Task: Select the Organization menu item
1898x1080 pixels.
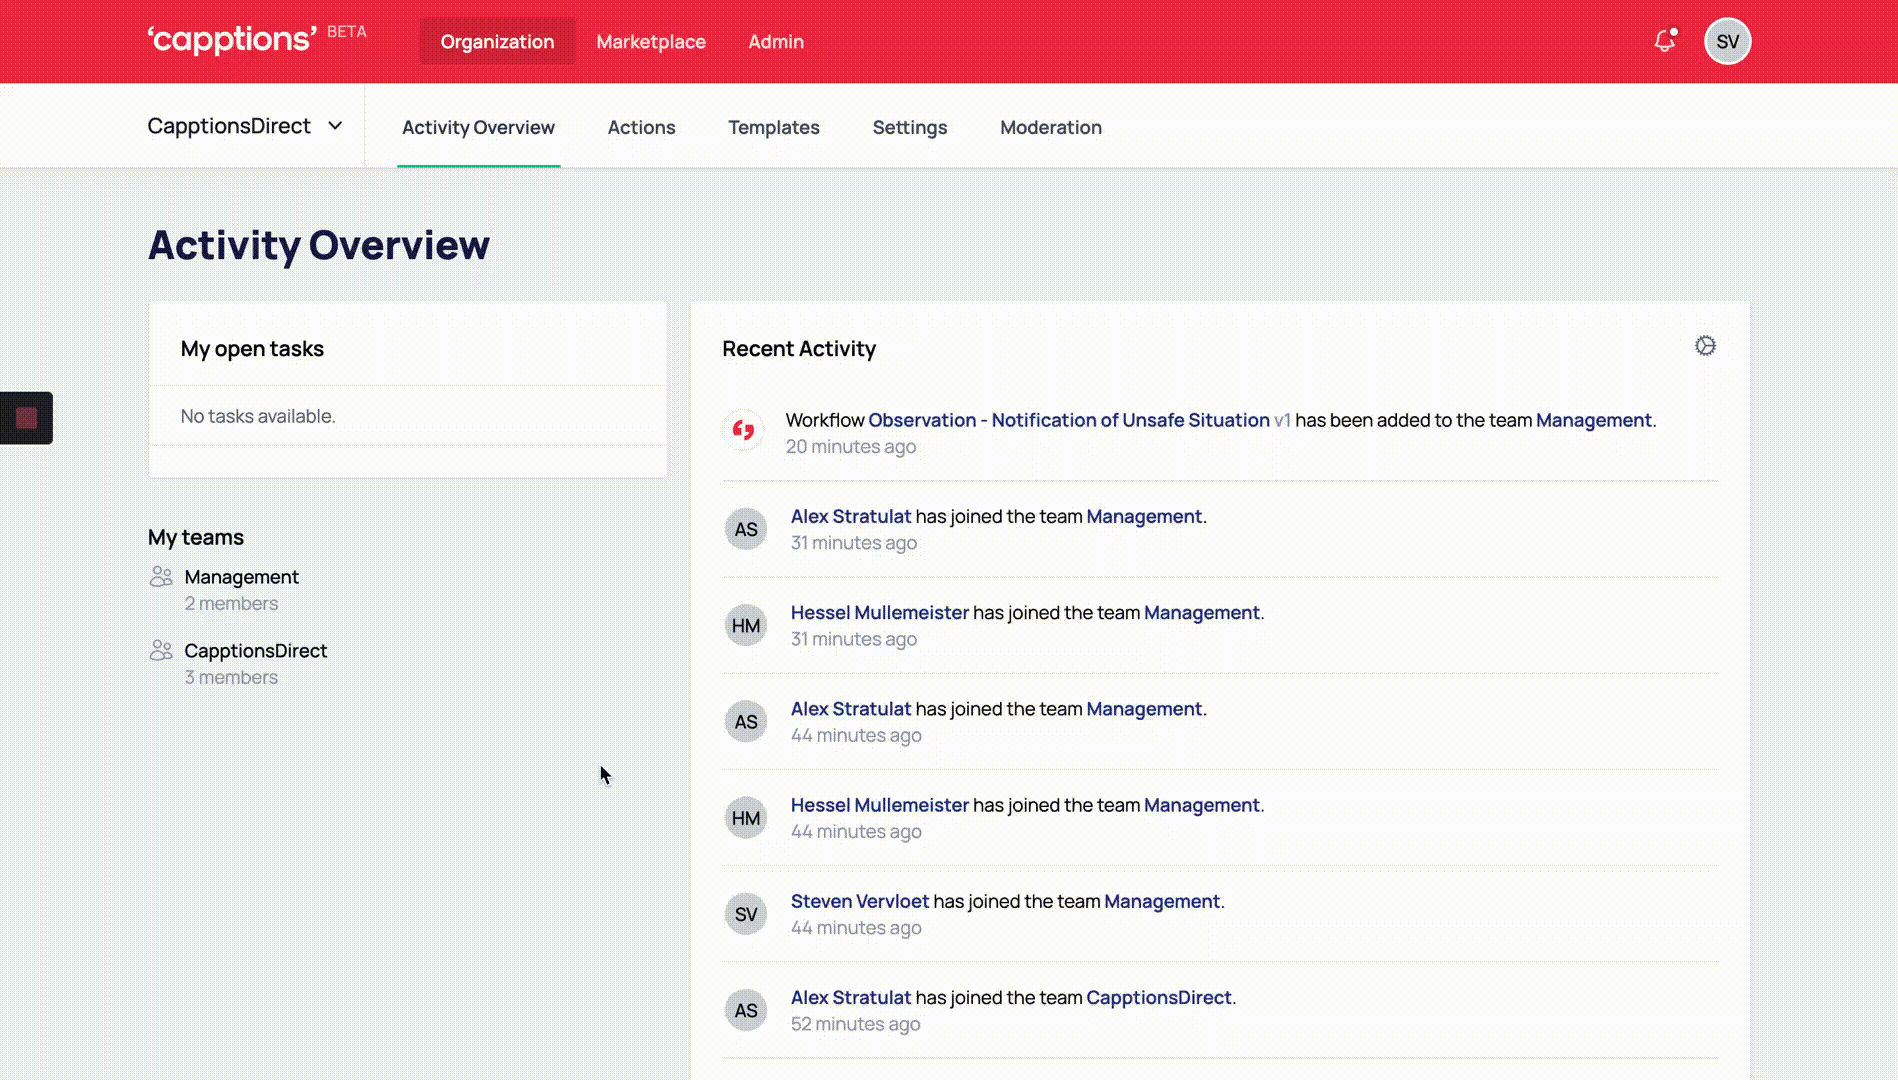Action: pos(497,41)
